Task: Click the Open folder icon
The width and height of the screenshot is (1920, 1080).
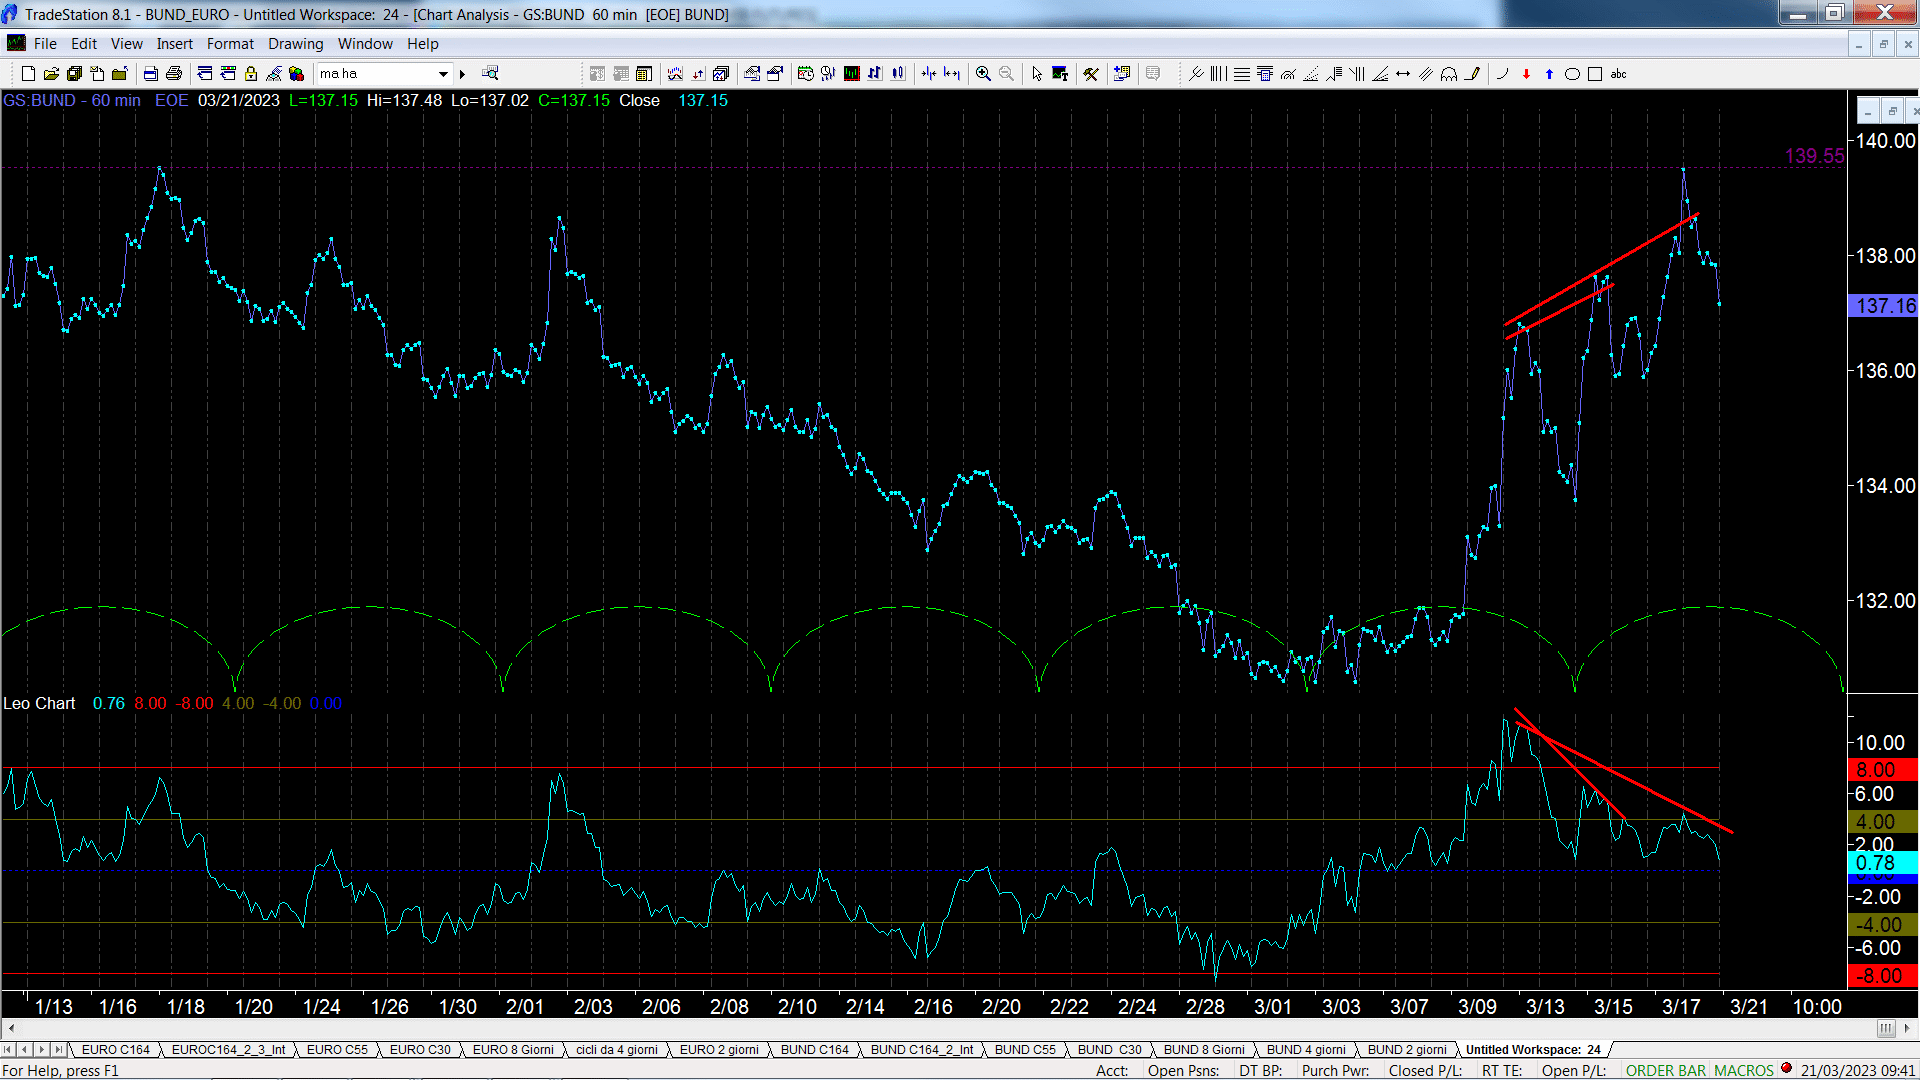Action: point(51,74)
